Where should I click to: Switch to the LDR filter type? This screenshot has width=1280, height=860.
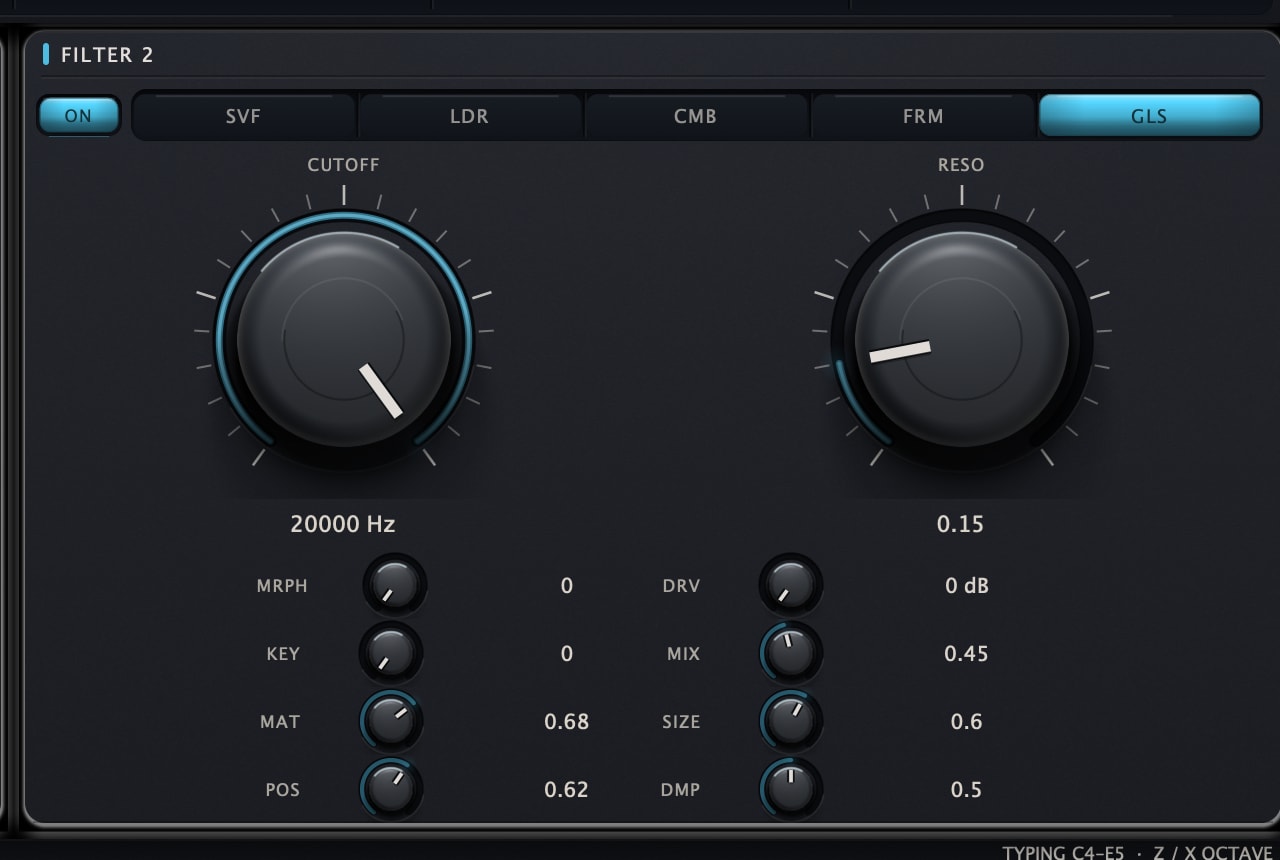click(469, 116)
